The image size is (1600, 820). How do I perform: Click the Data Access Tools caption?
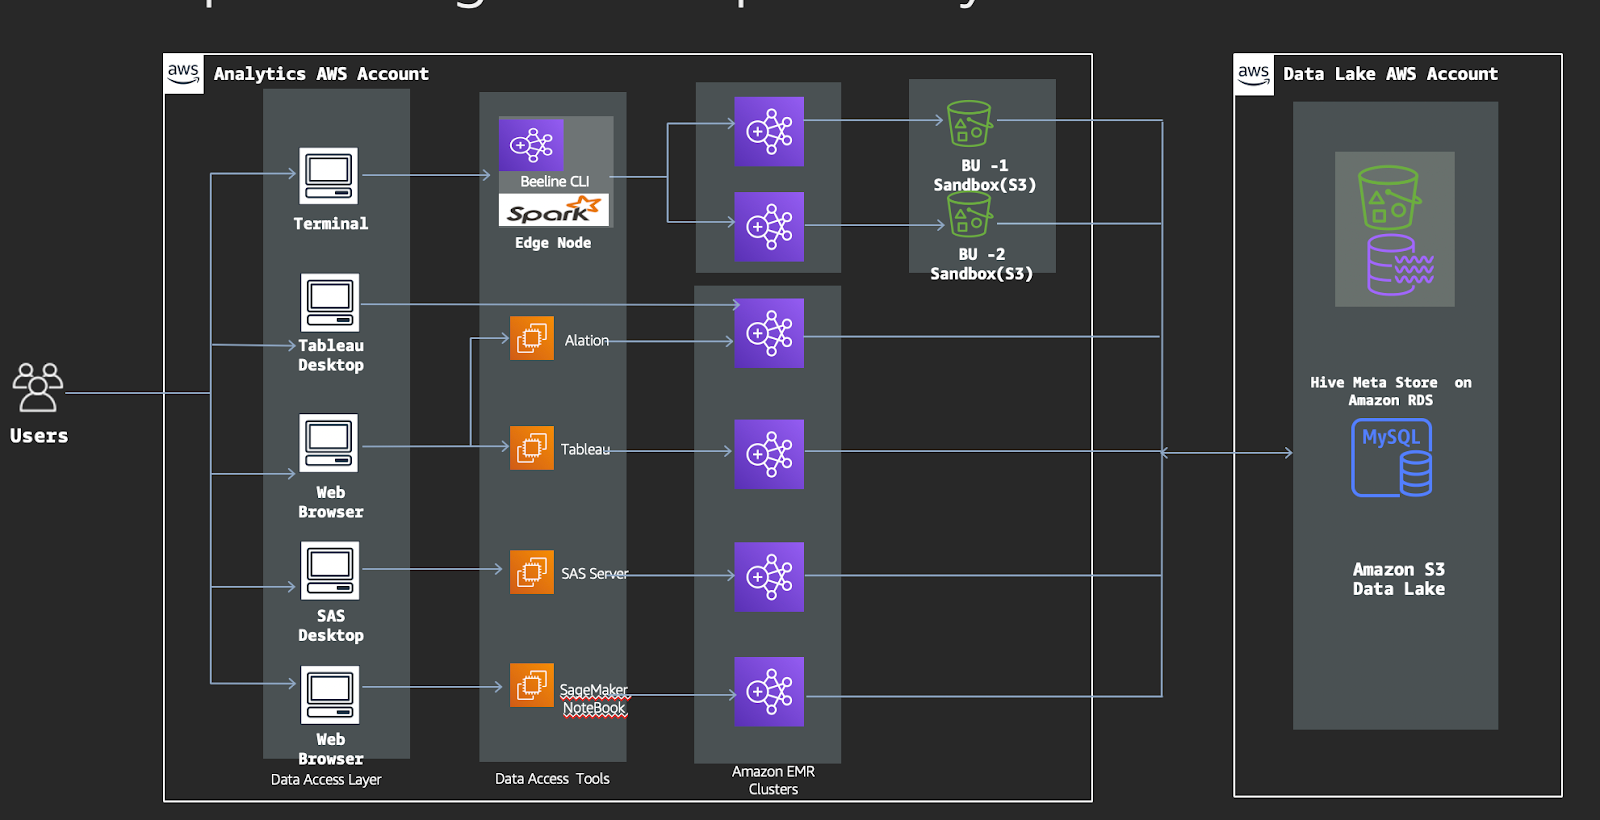tap(552, 779)
